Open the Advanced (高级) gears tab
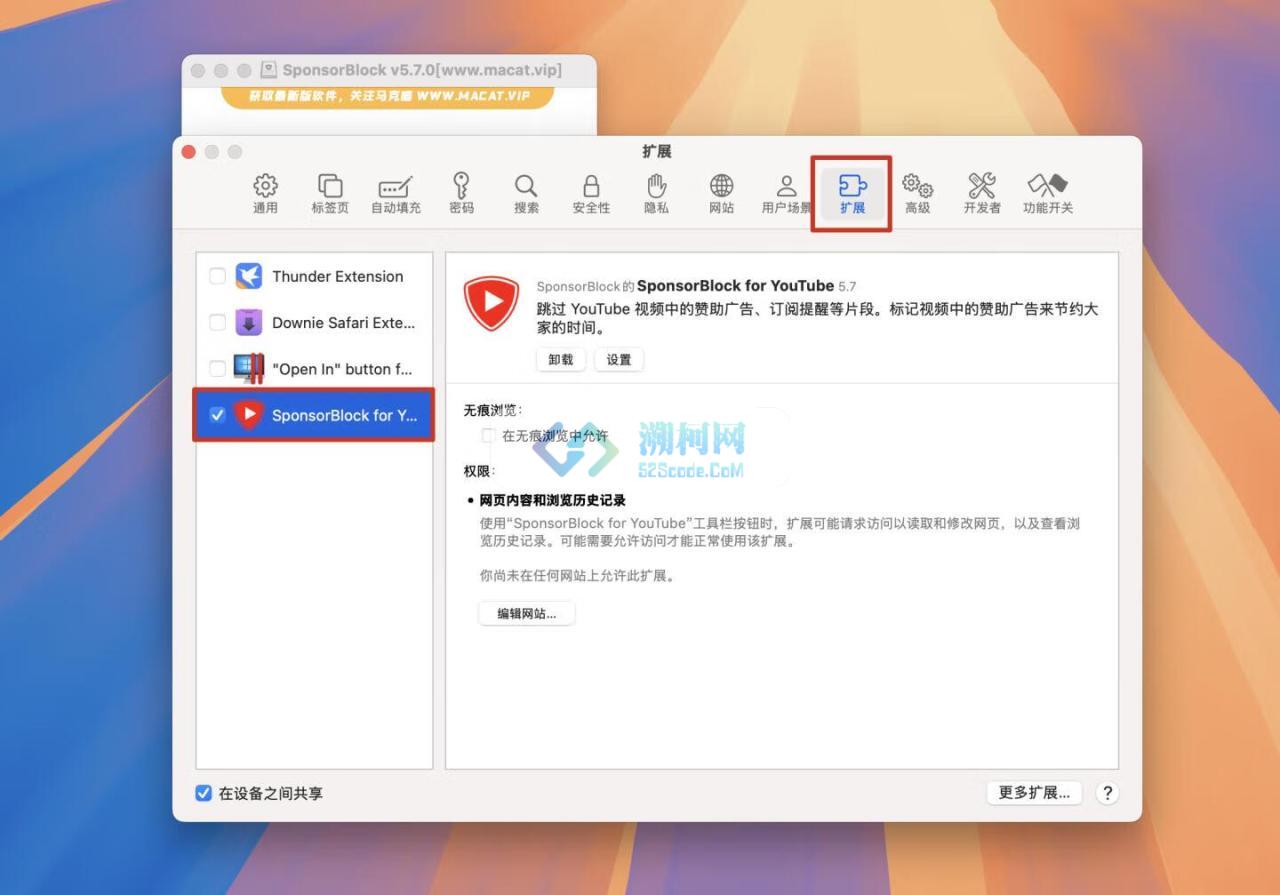Image resolution: width=1280 pixels, height=895 pixels. [x=917, y=194]
